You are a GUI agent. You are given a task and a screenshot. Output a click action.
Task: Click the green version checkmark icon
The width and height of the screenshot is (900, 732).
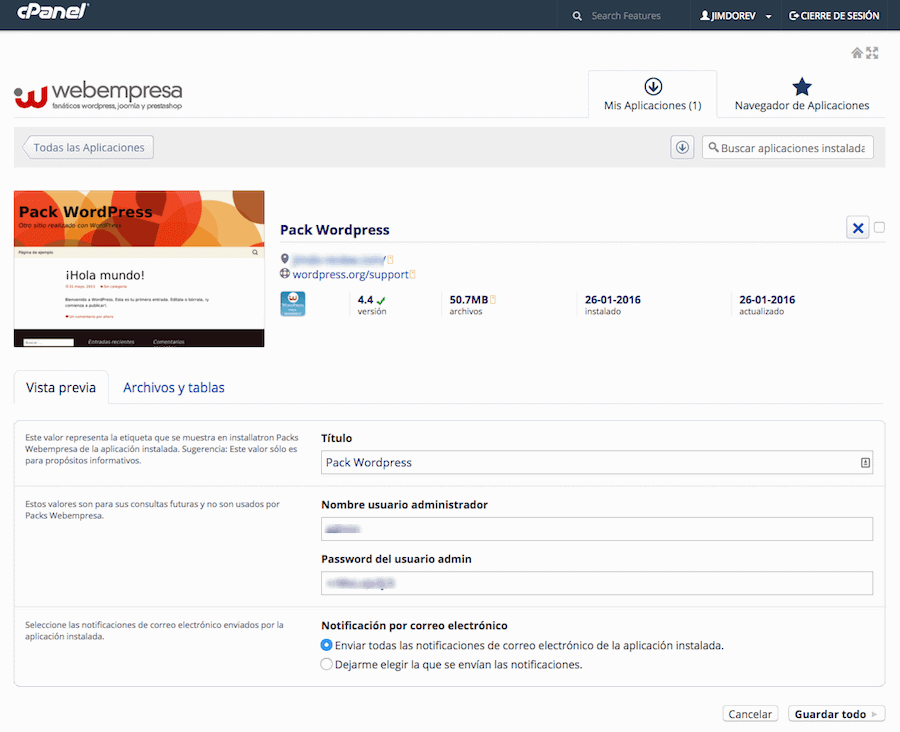tap(381, 300)
